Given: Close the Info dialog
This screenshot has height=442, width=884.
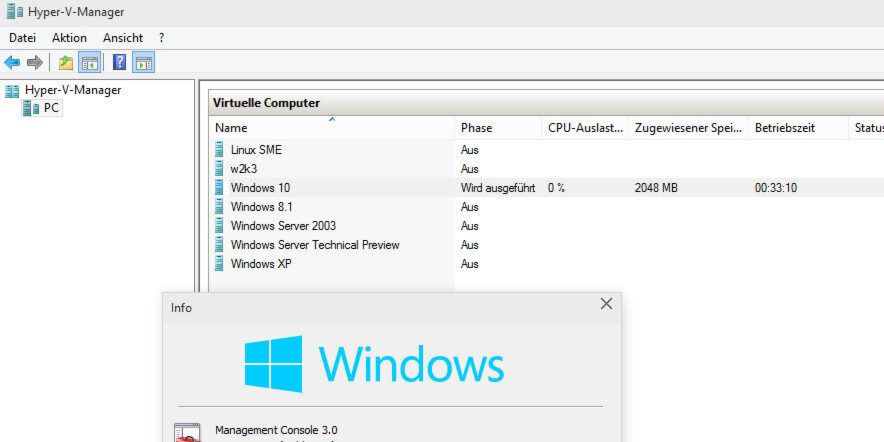Looking at the screenshot, I should pyautogui.click(x=606, y=304).
